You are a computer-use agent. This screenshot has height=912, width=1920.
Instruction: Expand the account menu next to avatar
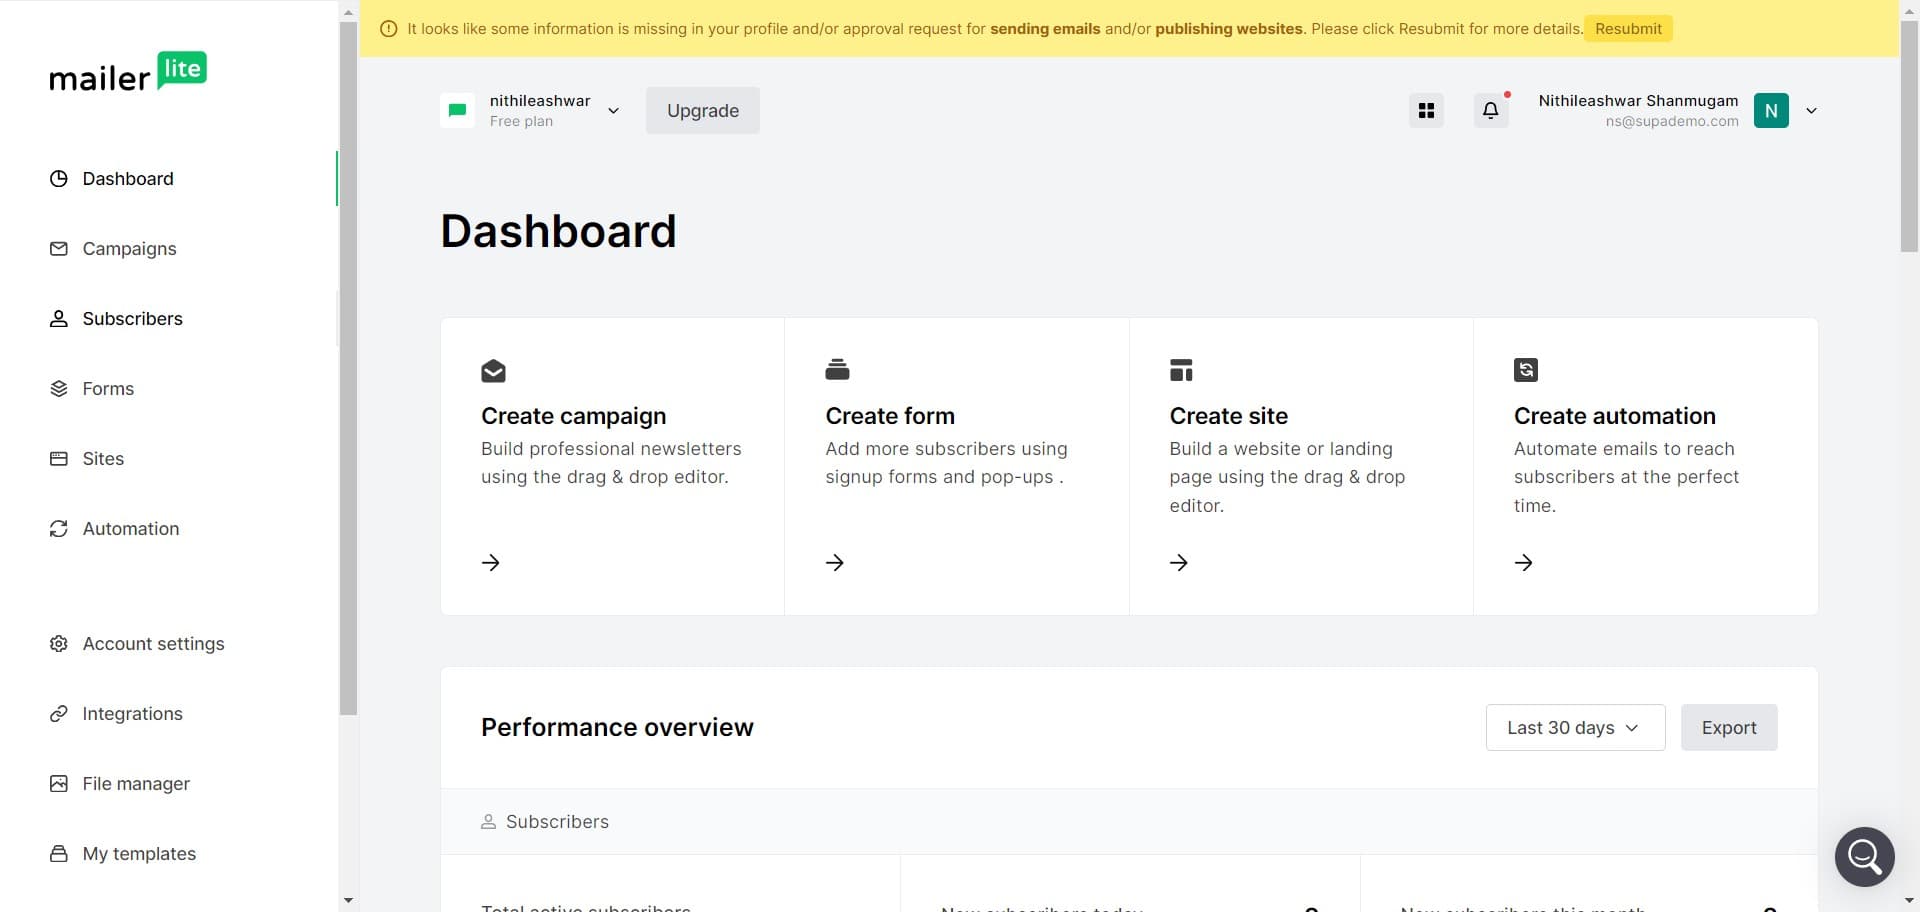(x=1811, y=110)
